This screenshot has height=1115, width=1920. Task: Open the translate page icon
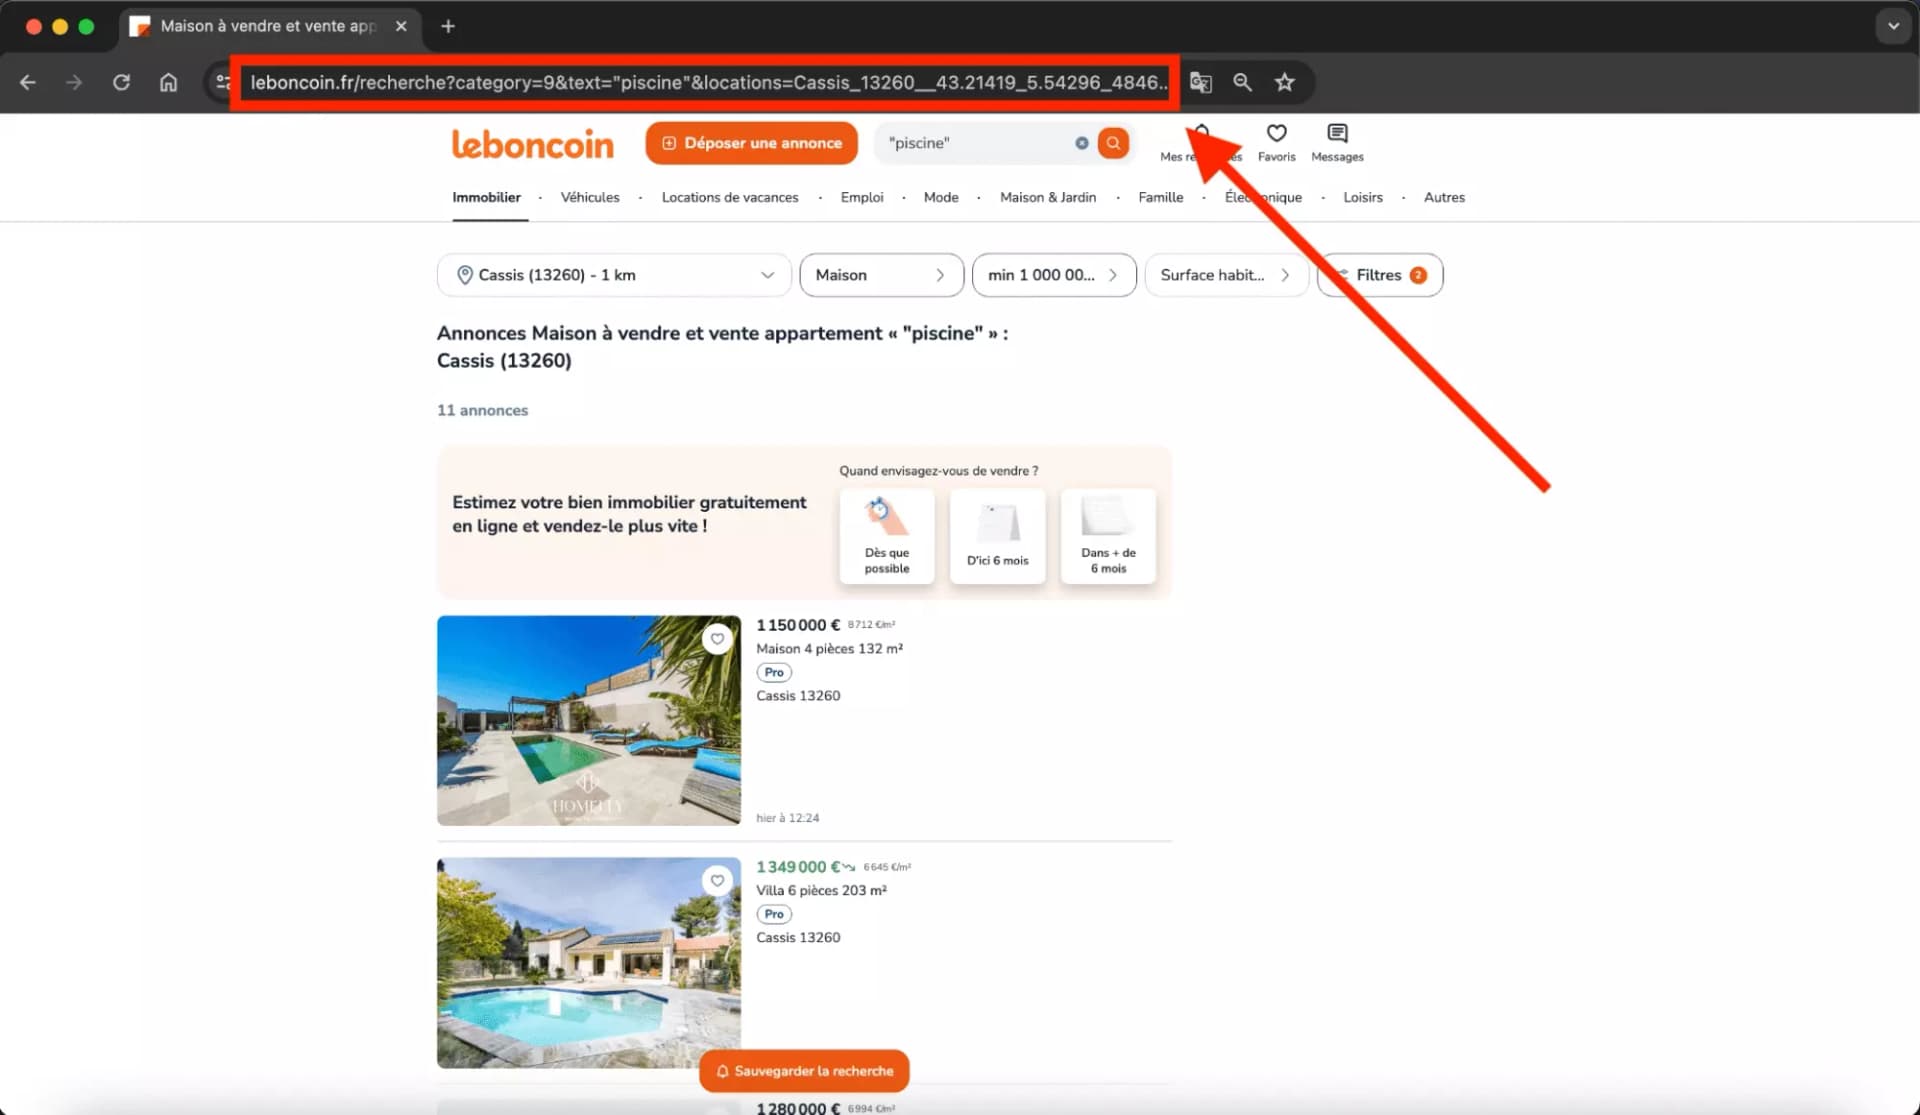1200,83
